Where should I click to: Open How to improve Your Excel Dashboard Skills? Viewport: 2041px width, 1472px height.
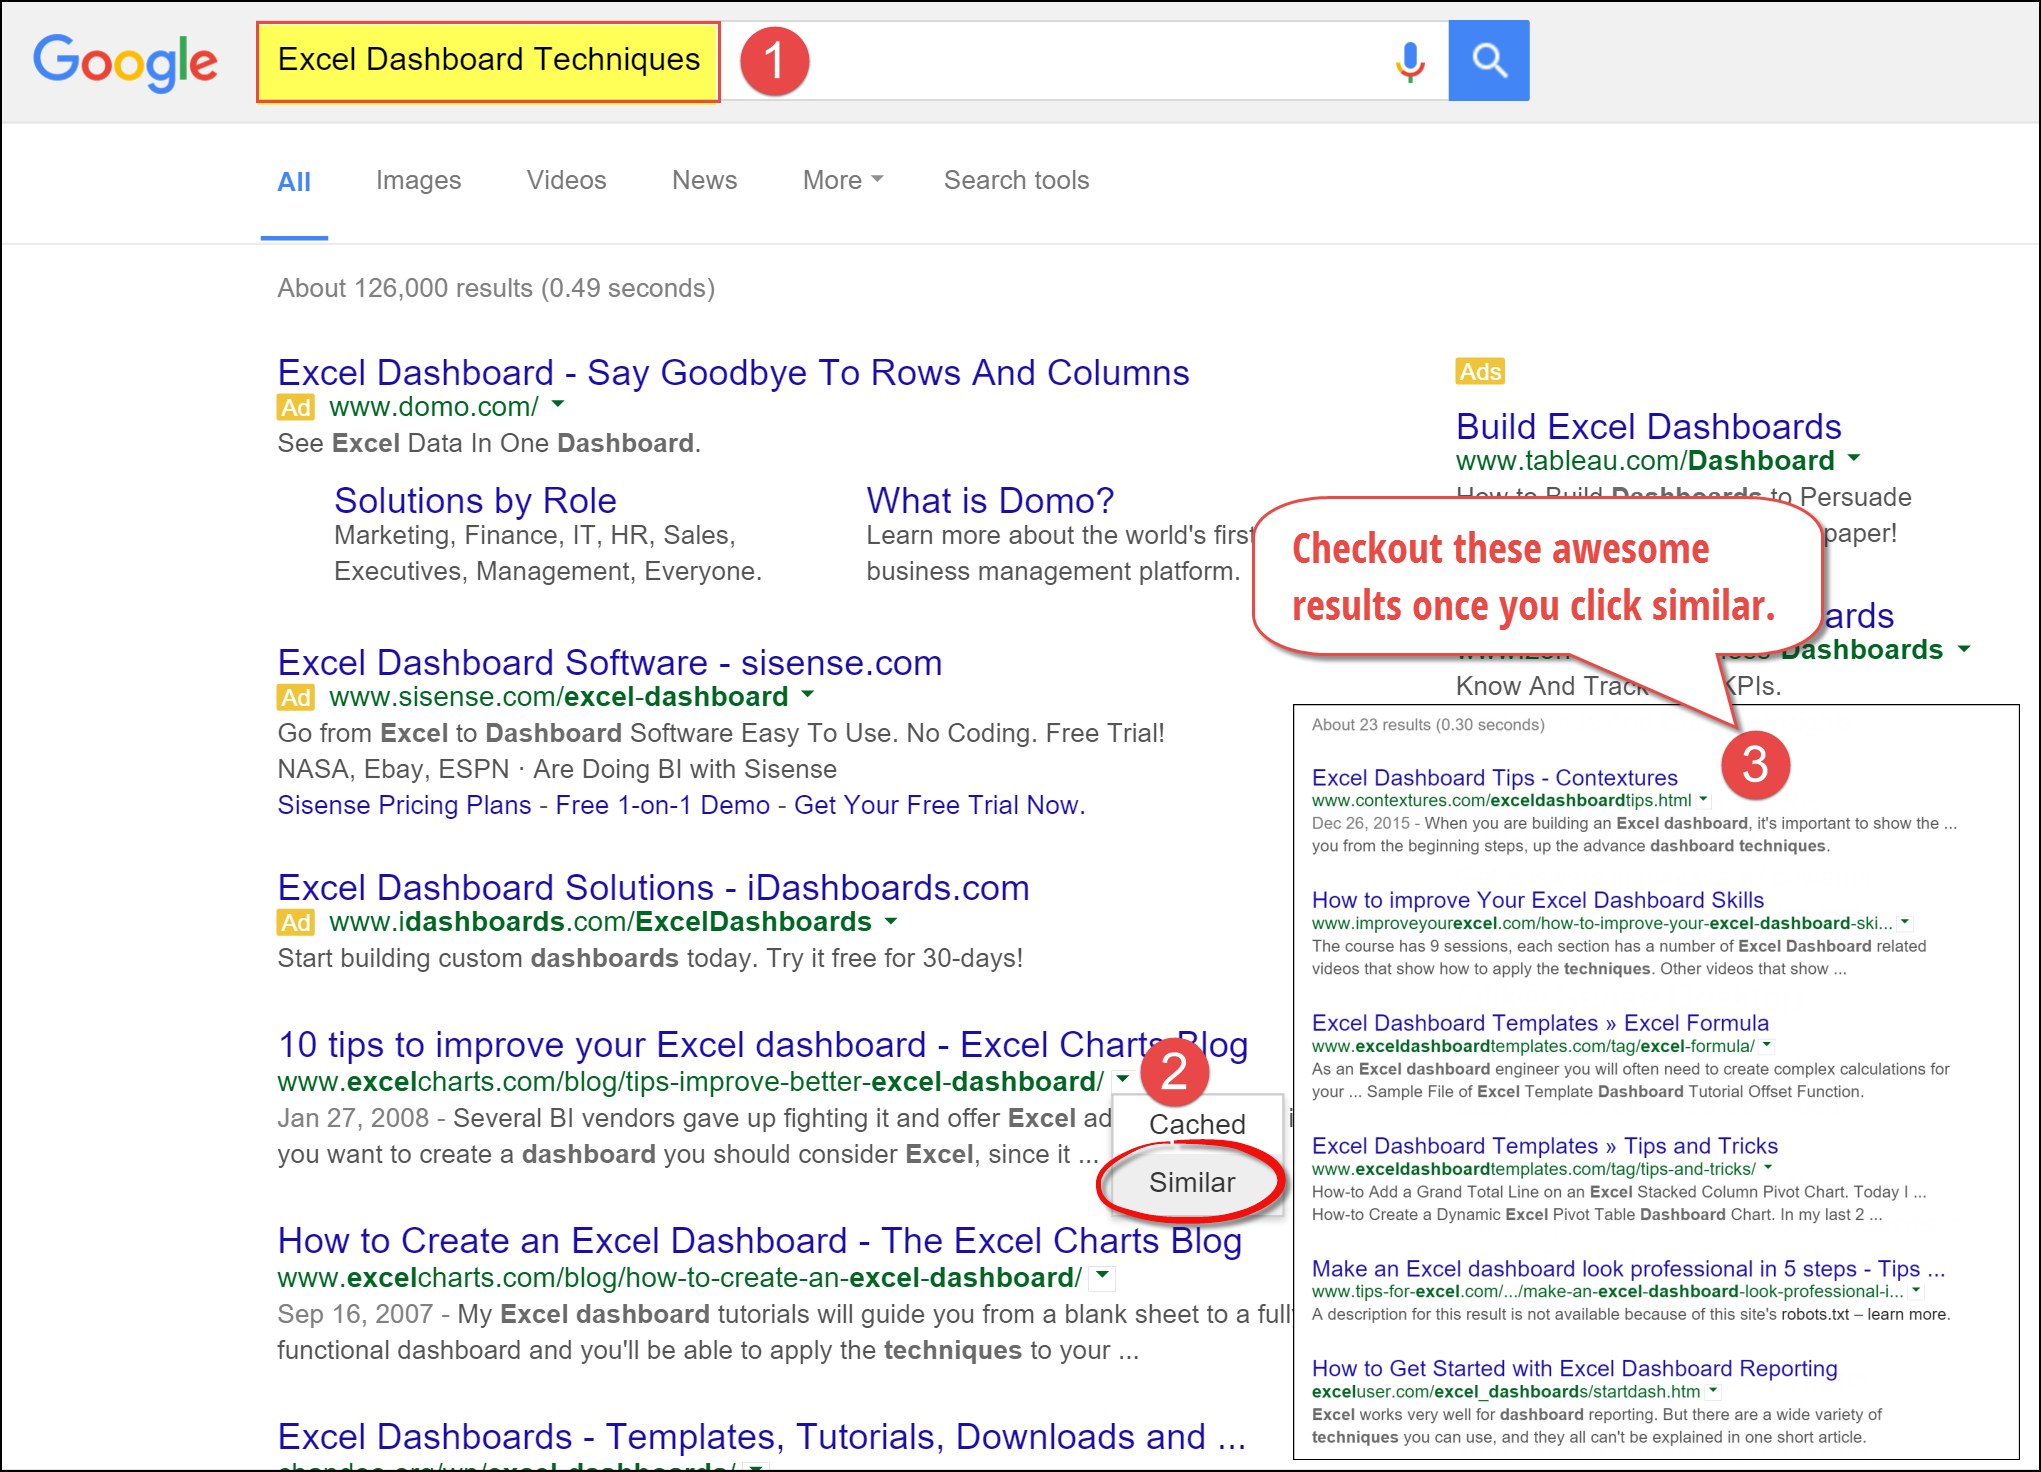(1538, 901)
